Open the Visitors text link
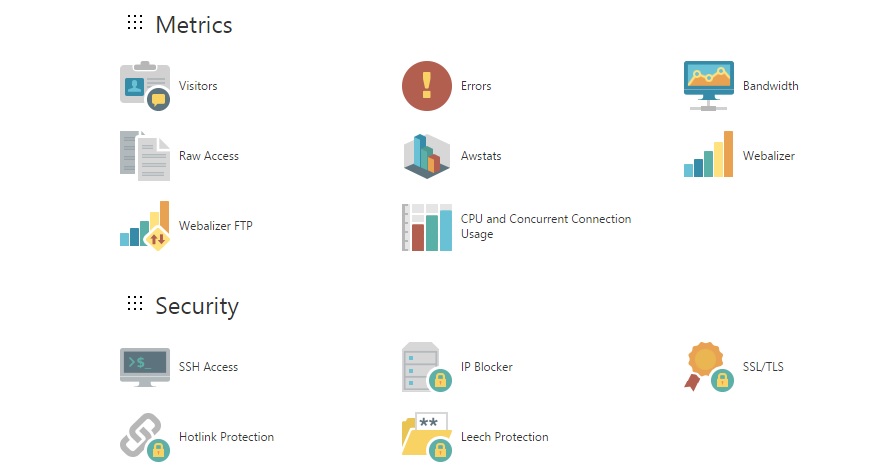This screenshot has width=873, height=474. pos(198,86)
